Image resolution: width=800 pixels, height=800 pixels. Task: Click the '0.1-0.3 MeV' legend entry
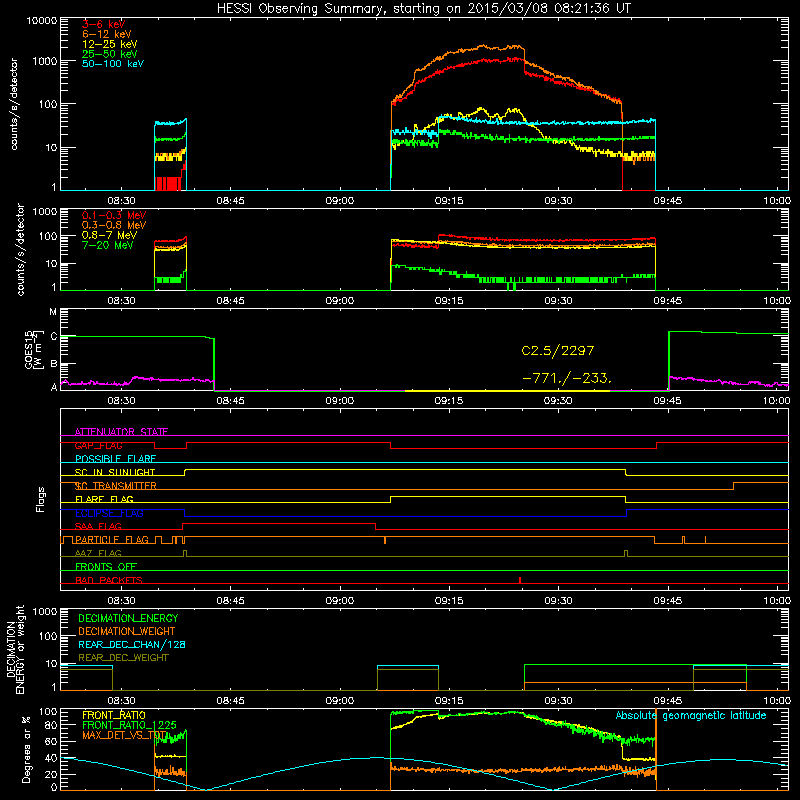(x=114, y=215)
